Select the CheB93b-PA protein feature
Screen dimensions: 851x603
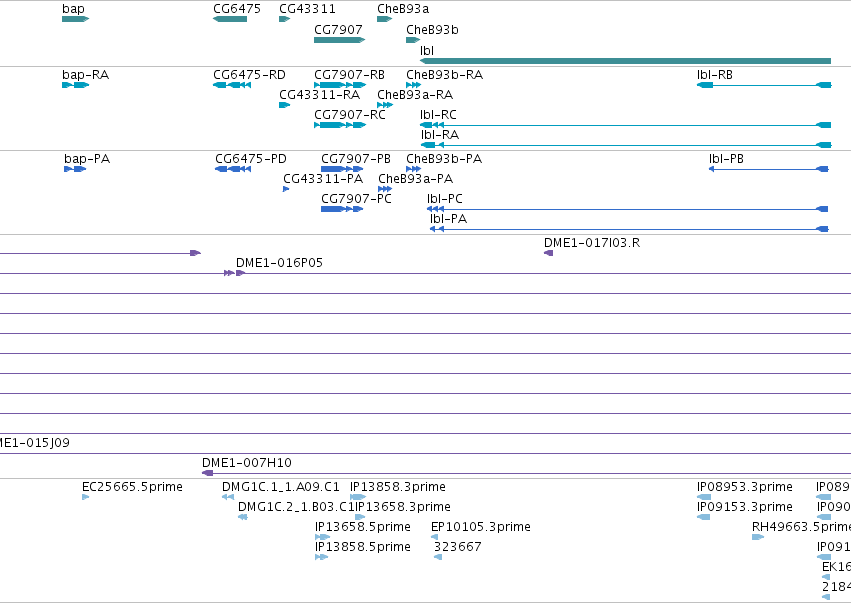[413, 169]
